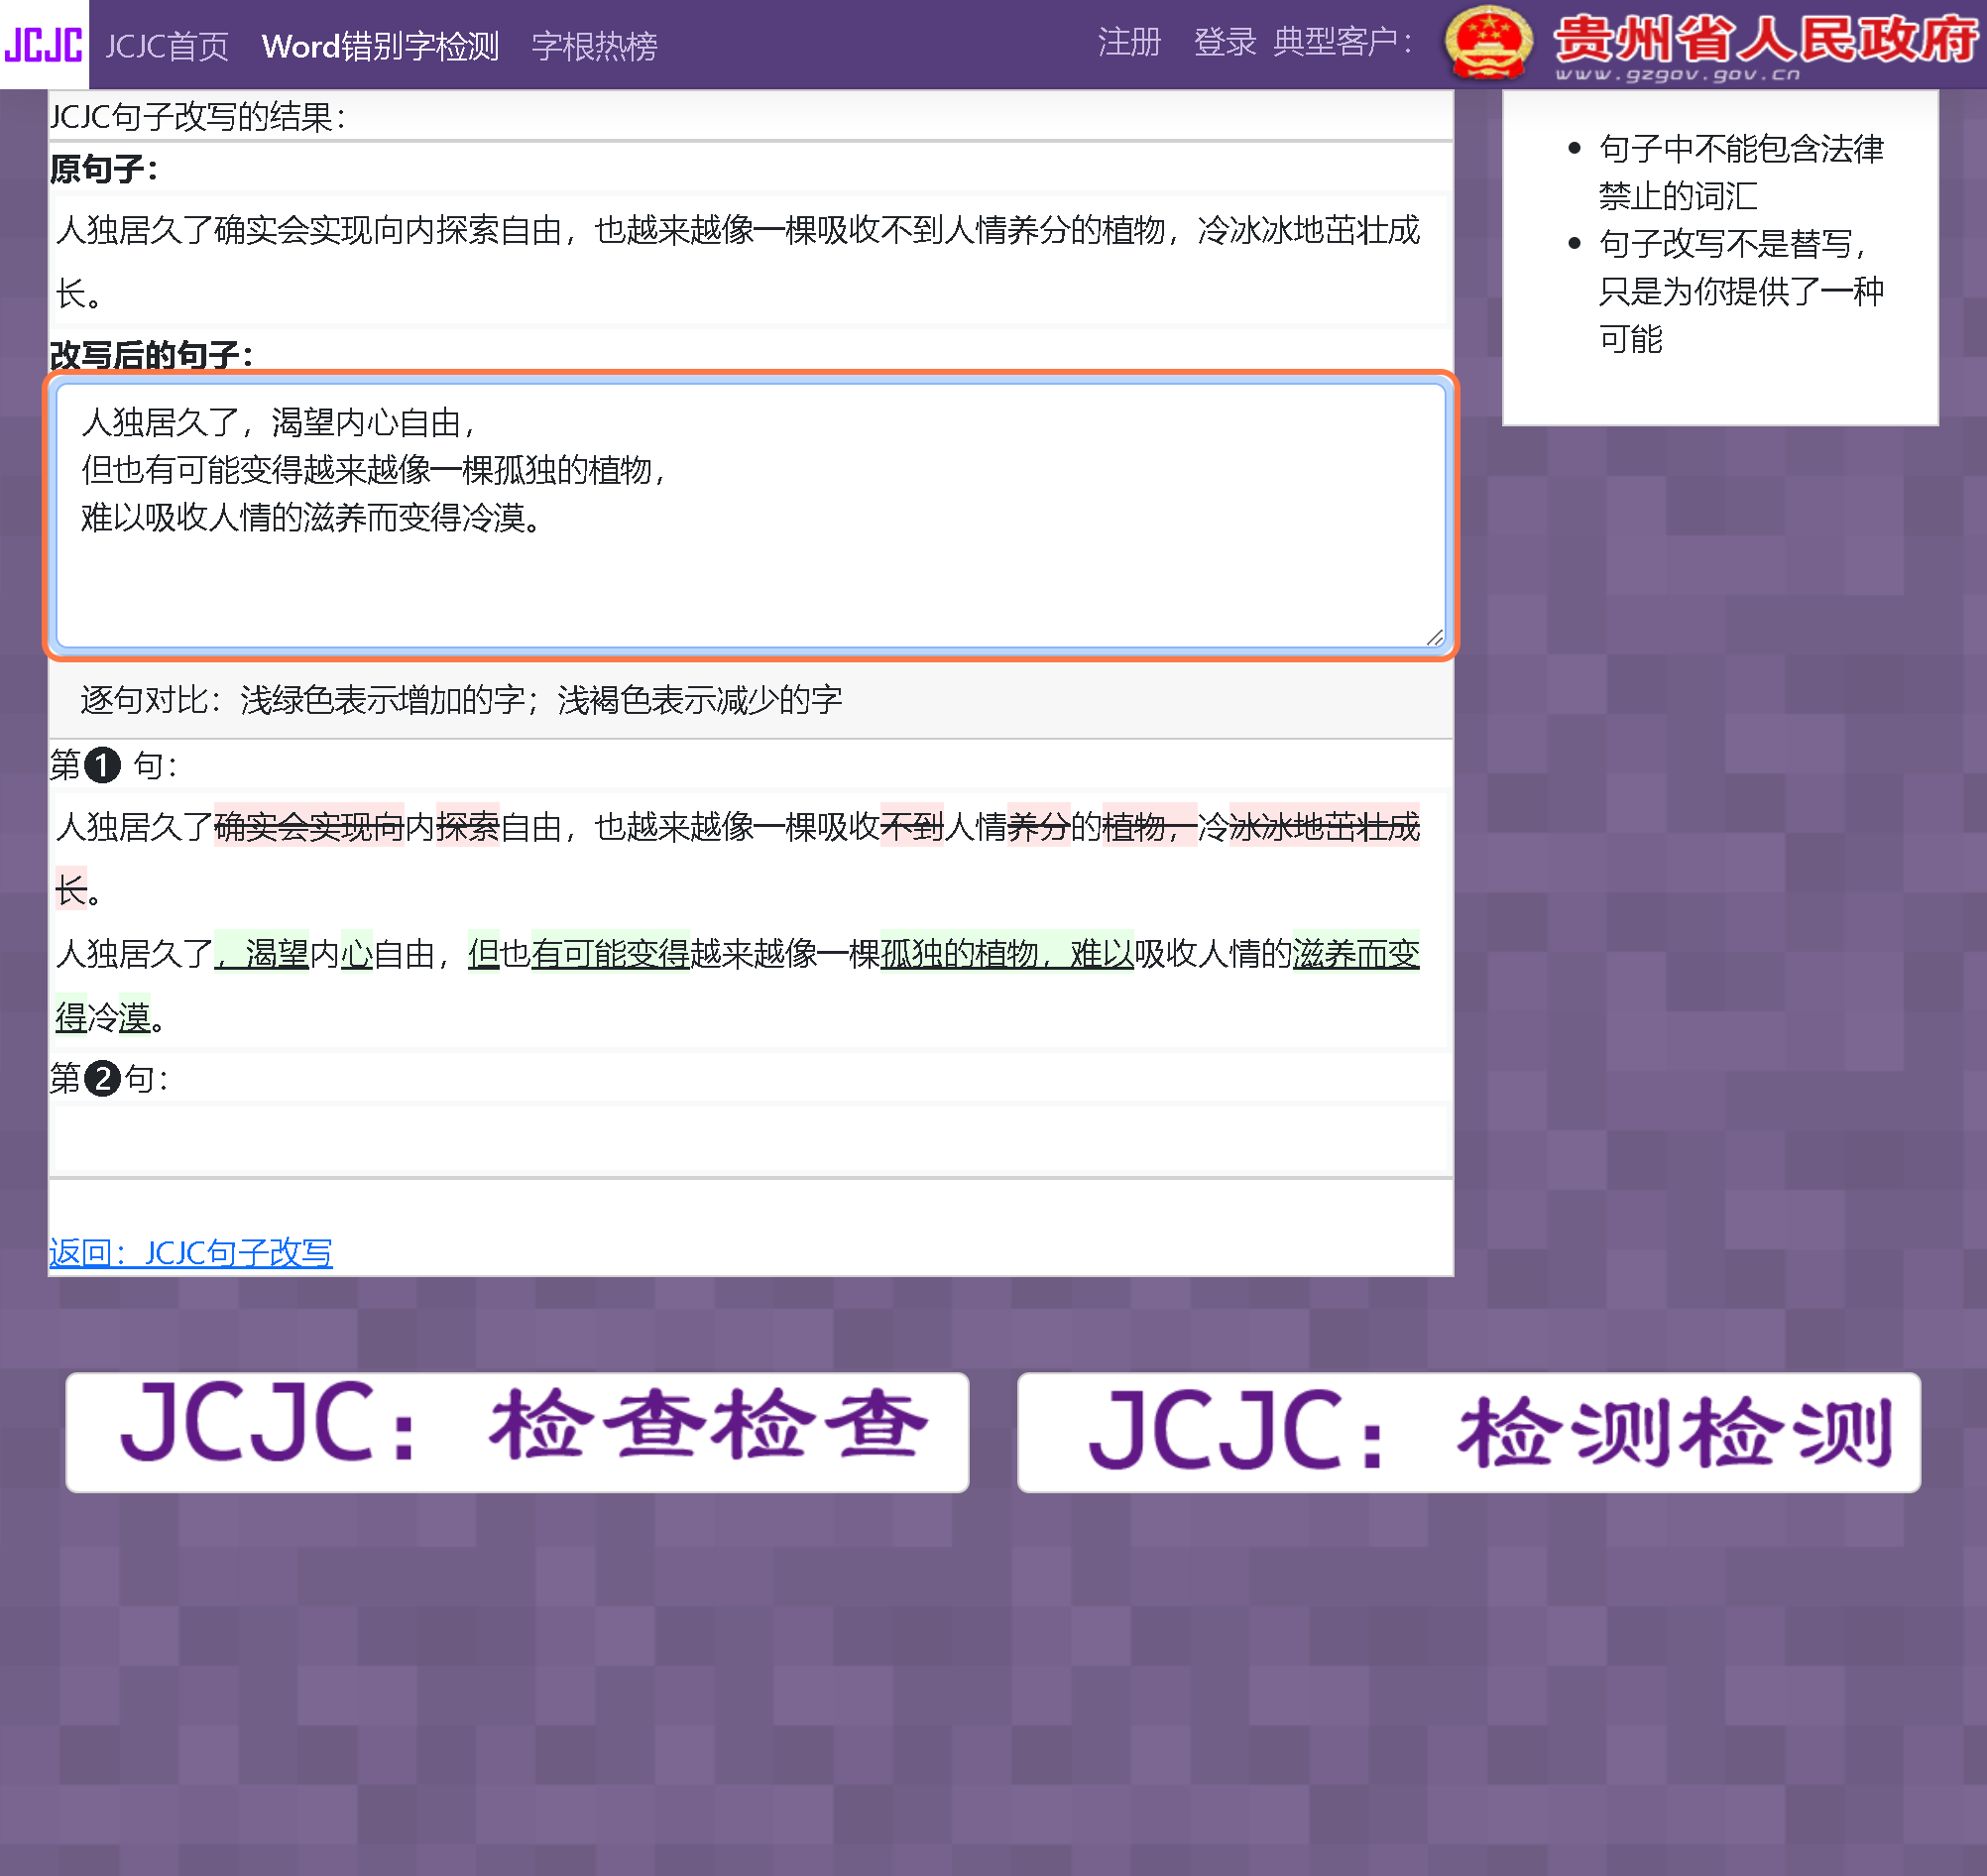Viewport: 1987px width, 1876px height.
Task: Focus the rewritten sentence textarea
Action: pyautogui.click(x=751, y=516)
